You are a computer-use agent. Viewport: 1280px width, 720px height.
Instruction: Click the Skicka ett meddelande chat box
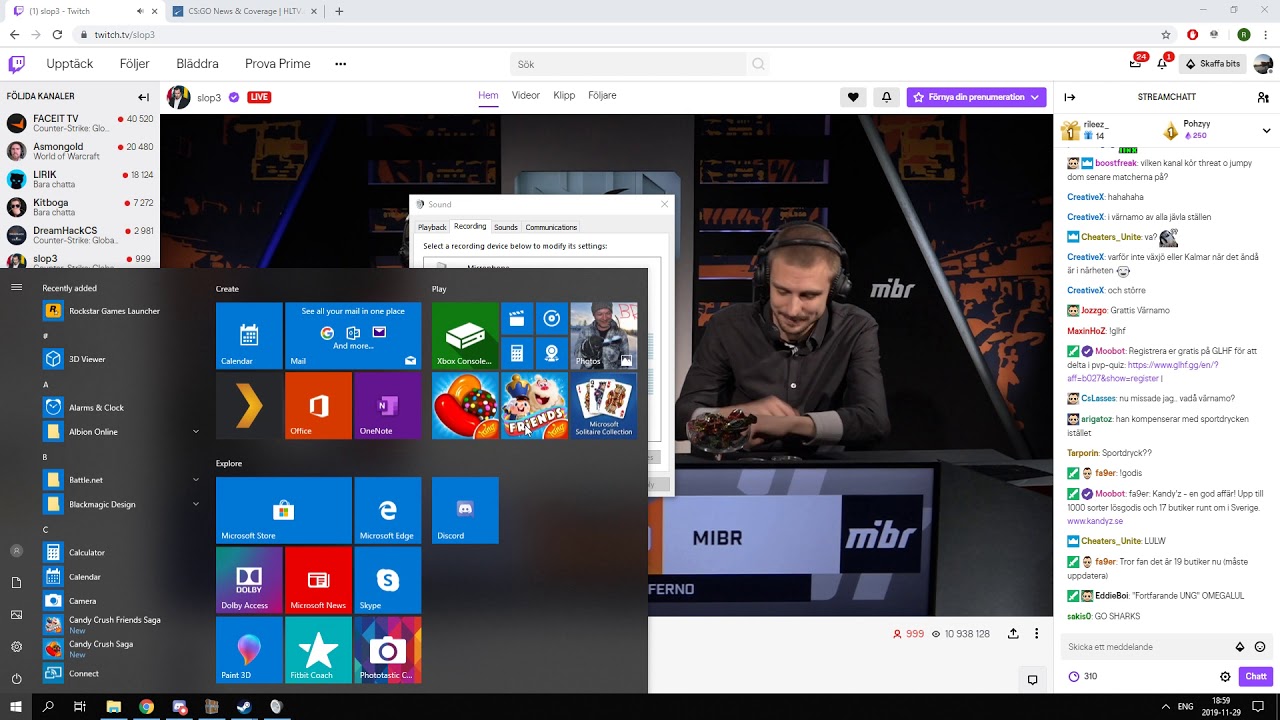1147,647
